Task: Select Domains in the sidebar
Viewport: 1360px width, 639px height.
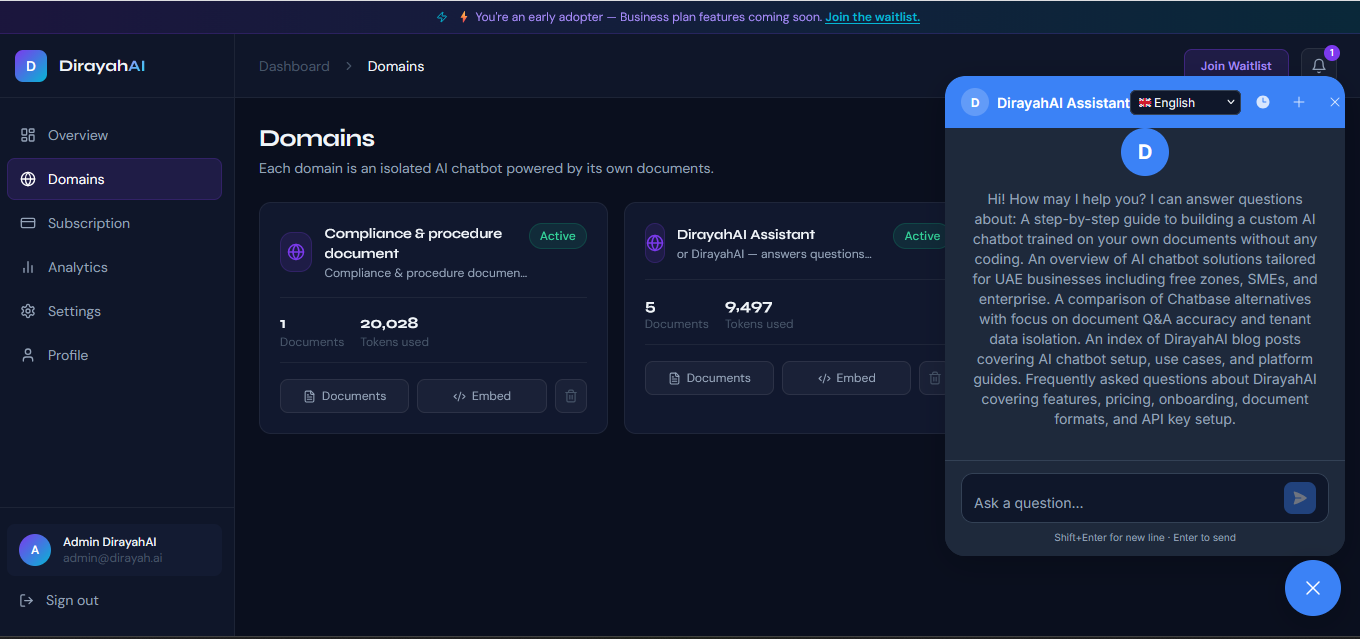Action: click(114, 179)
